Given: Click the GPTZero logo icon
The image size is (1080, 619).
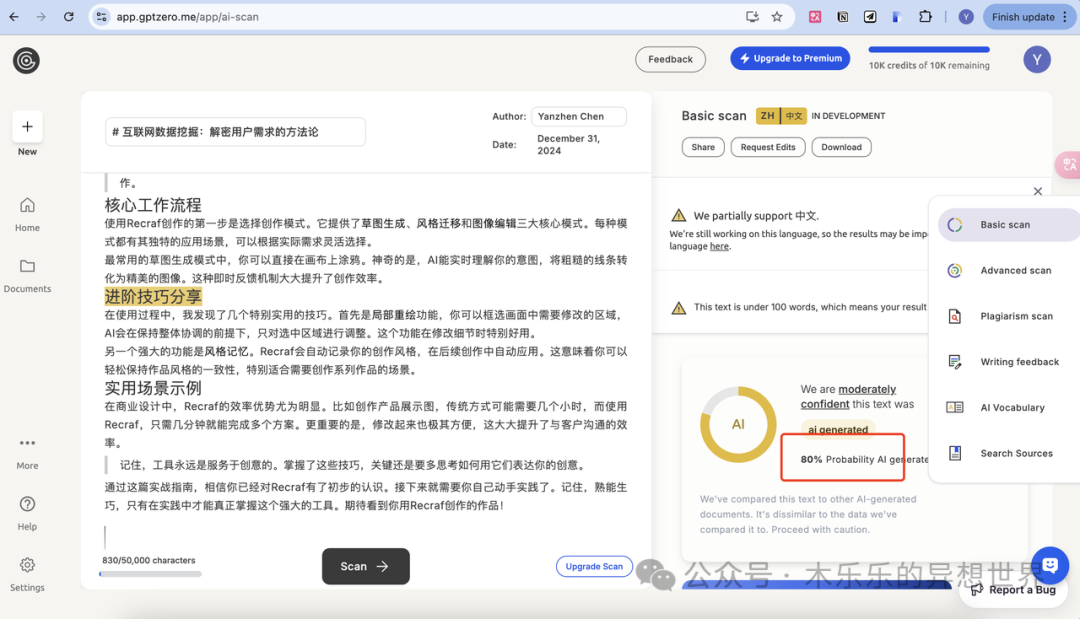Looking at the screenshot, I should (26, 60).
